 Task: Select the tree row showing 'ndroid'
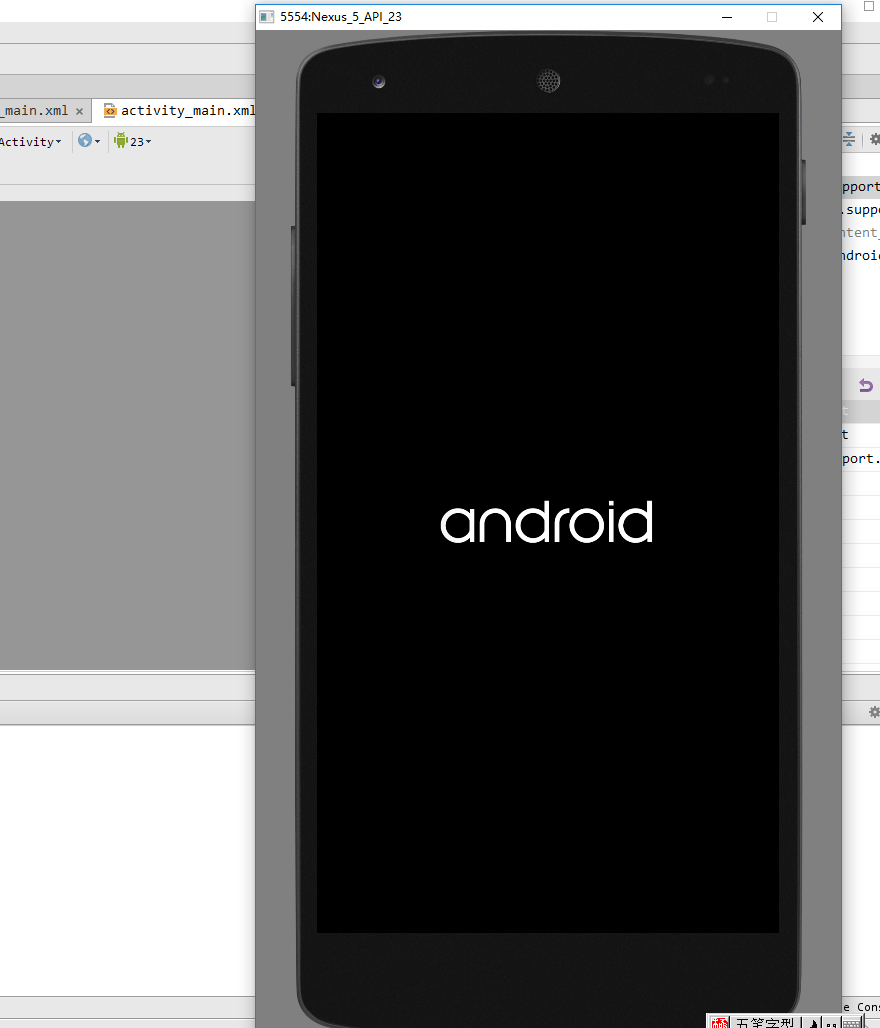point(861,256)
